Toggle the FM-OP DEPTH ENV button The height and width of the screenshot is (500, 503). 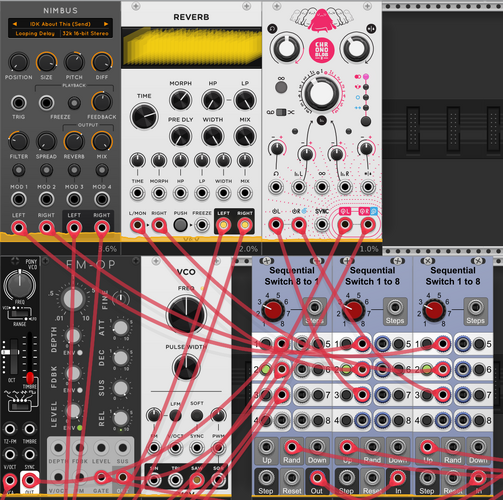80,352
